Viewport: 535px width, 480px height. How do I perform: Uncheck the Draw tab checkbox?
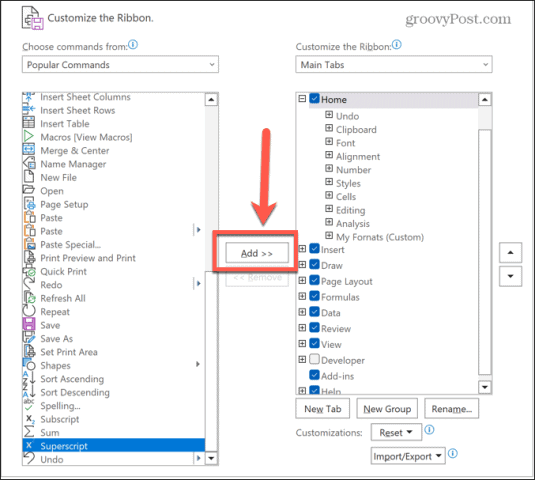coord(315,264)
